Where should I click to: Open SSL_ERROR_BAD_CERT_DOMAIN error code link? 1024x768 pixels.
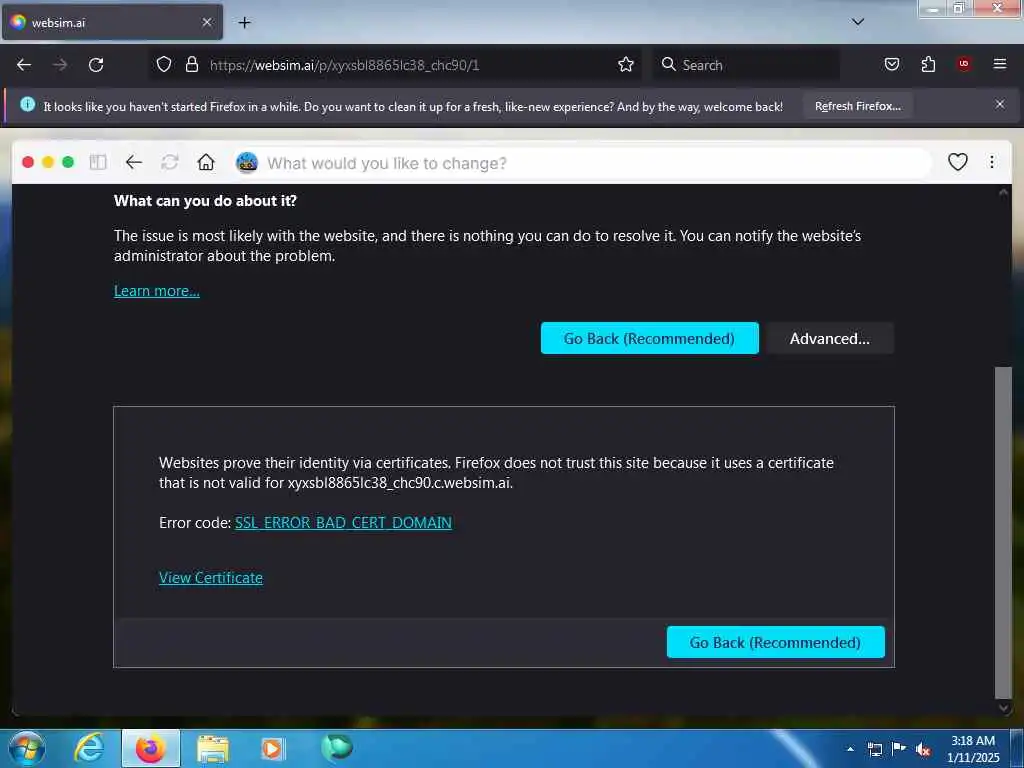[343, 522]
